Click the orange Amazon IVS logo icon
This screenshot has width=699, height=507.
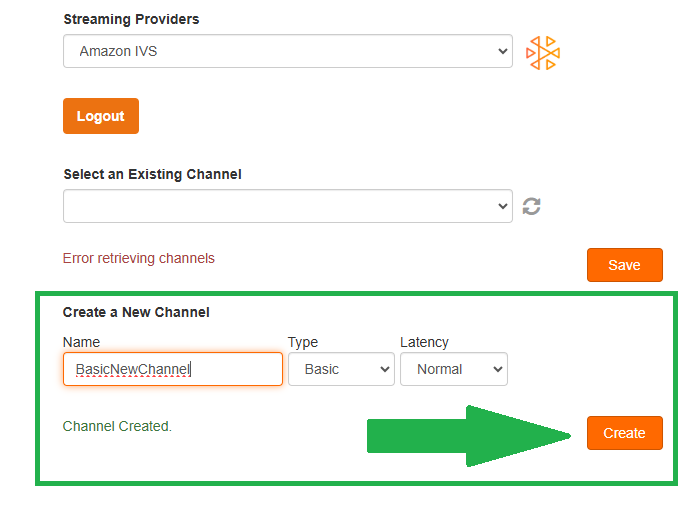pyautogui.click(x=543, y=53)
